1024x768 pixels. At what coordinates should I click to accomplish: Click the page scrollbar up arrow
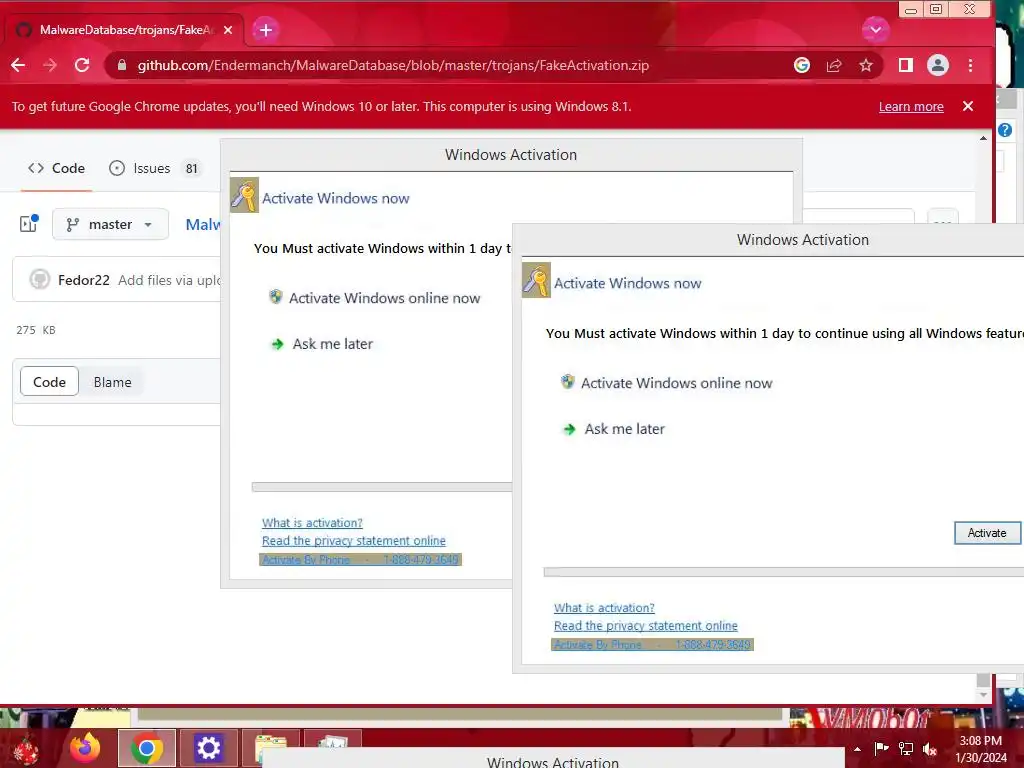pyautogui.click(x=984, y=138)
